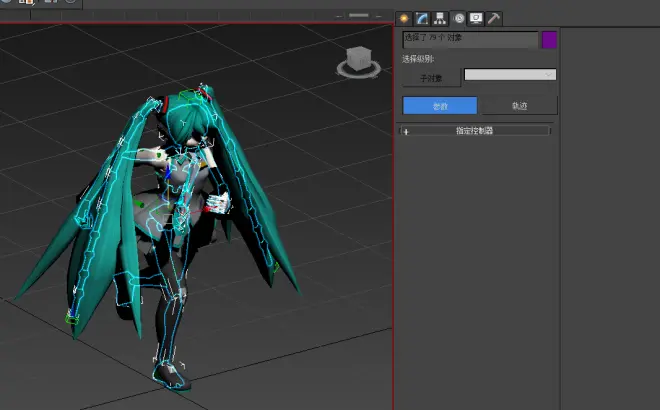This screenshot has height=410, width=660.
Task: Click the selected objects name field
Action: point(471,40)
